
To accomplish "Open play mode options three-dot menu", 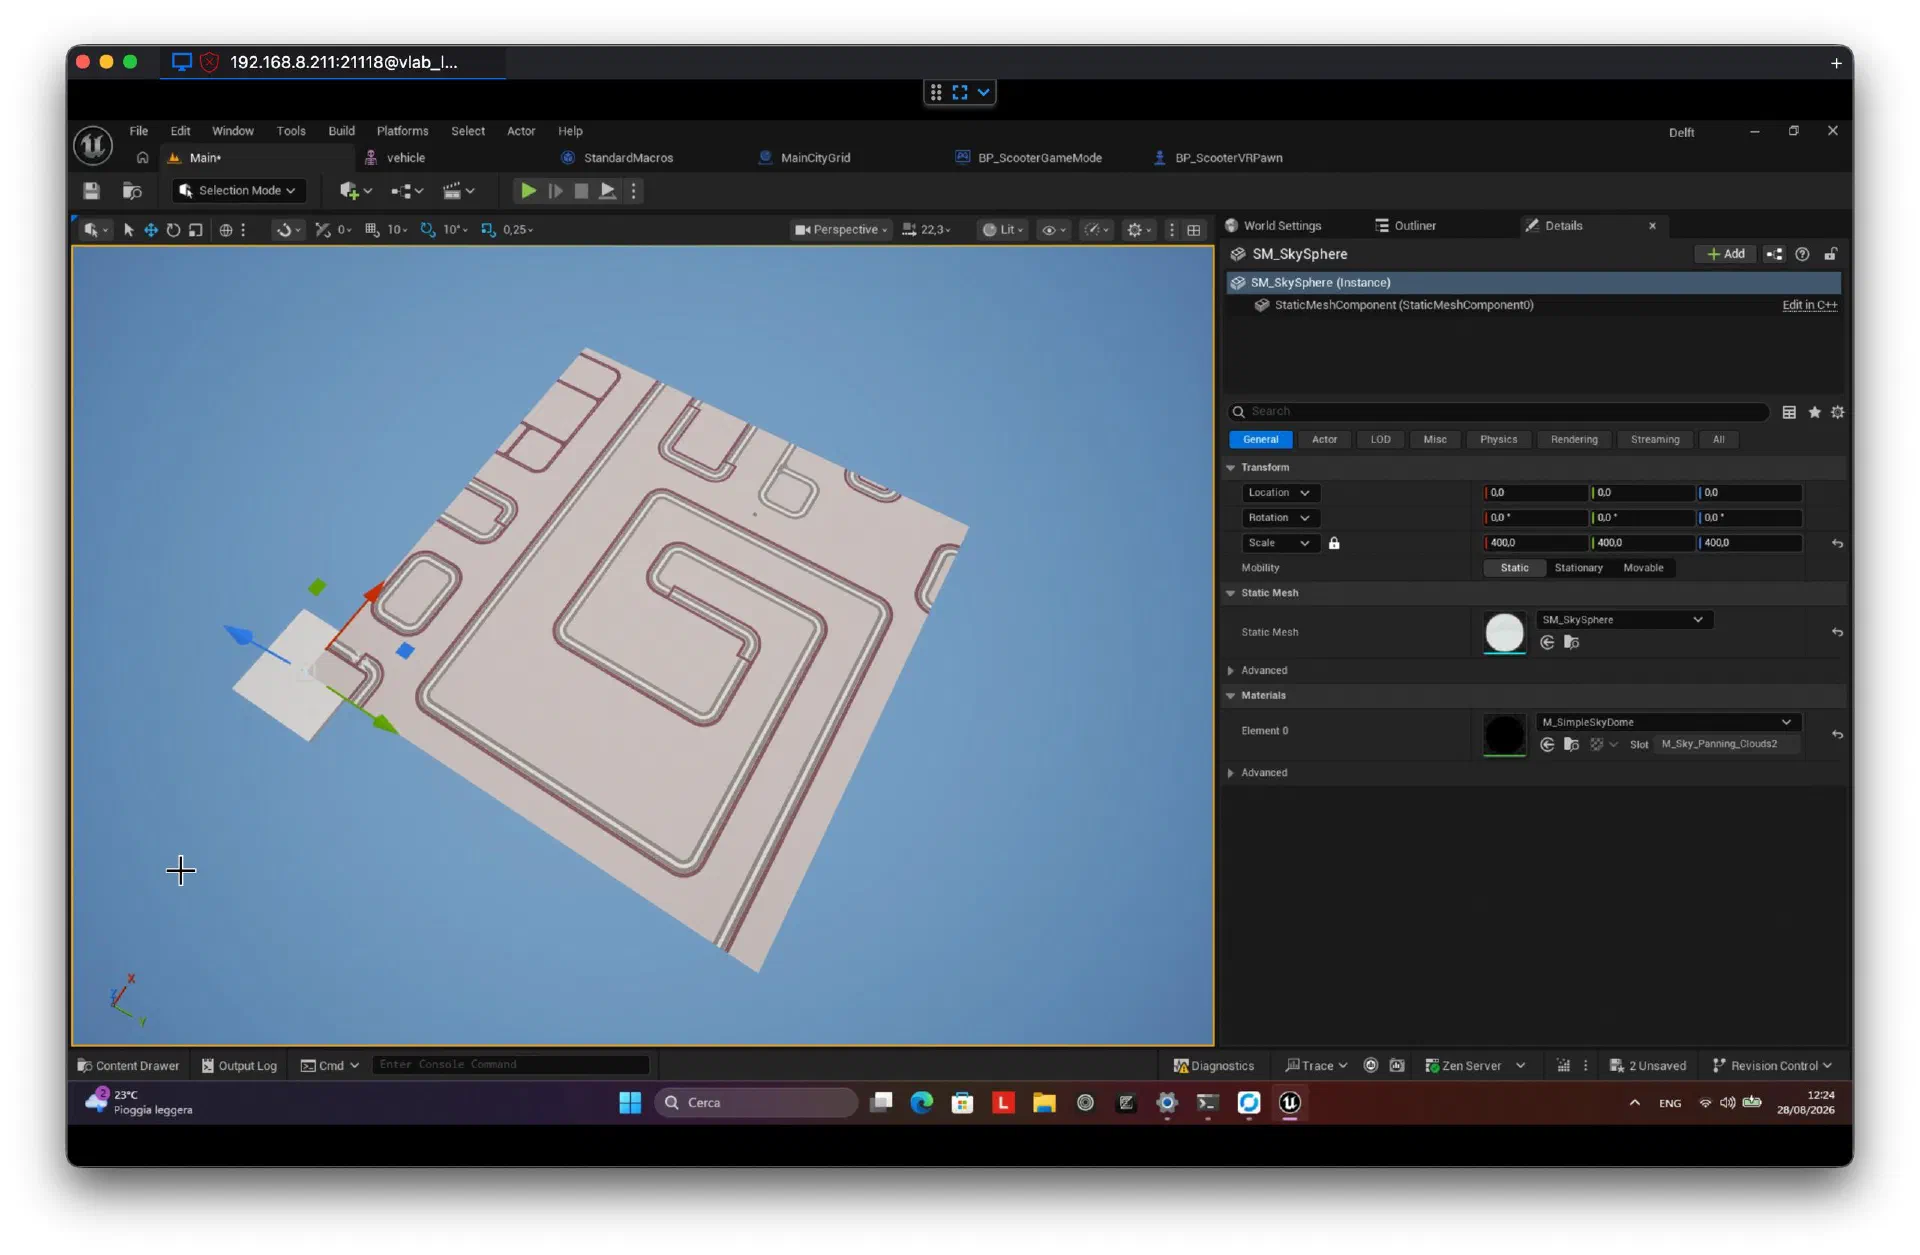I will pyautogui.click(x=633, y=190).
